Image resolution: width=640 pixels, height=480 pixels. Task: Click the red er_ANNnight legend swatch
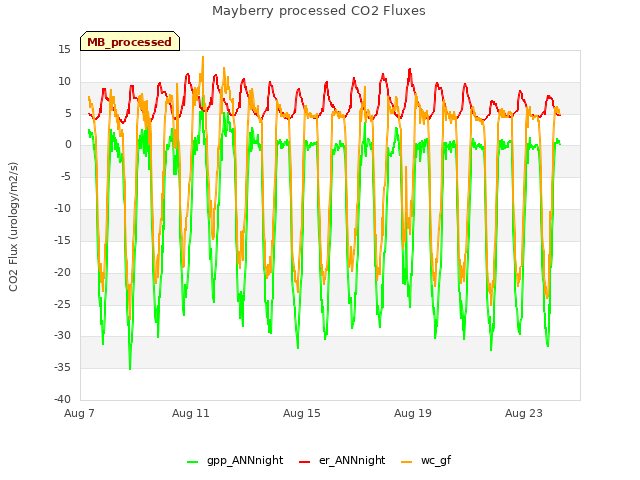304,462
